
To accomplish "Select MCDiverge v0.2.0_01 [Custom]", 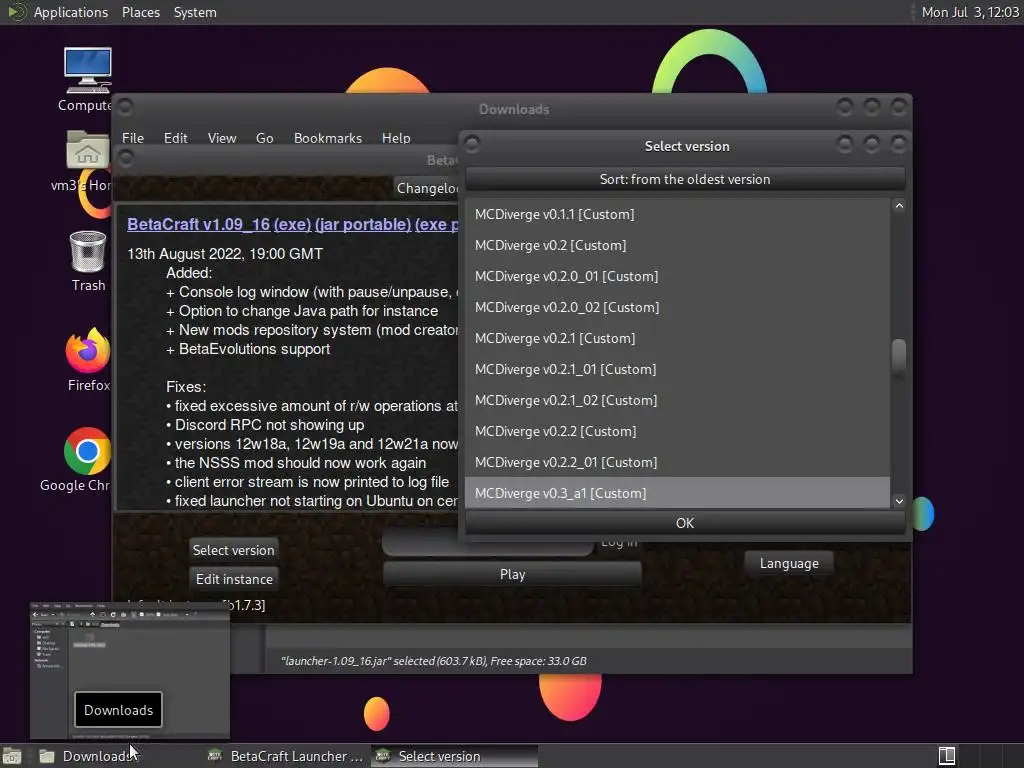I will (677, 276).
